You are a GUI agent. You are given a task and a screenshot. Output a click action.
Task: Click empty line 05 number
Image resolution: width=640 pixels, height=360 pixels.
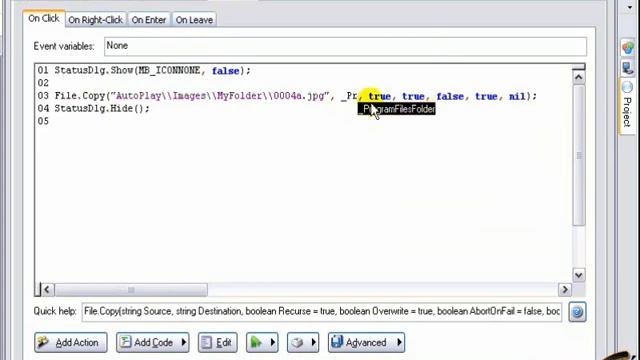(x=43, y=121)
